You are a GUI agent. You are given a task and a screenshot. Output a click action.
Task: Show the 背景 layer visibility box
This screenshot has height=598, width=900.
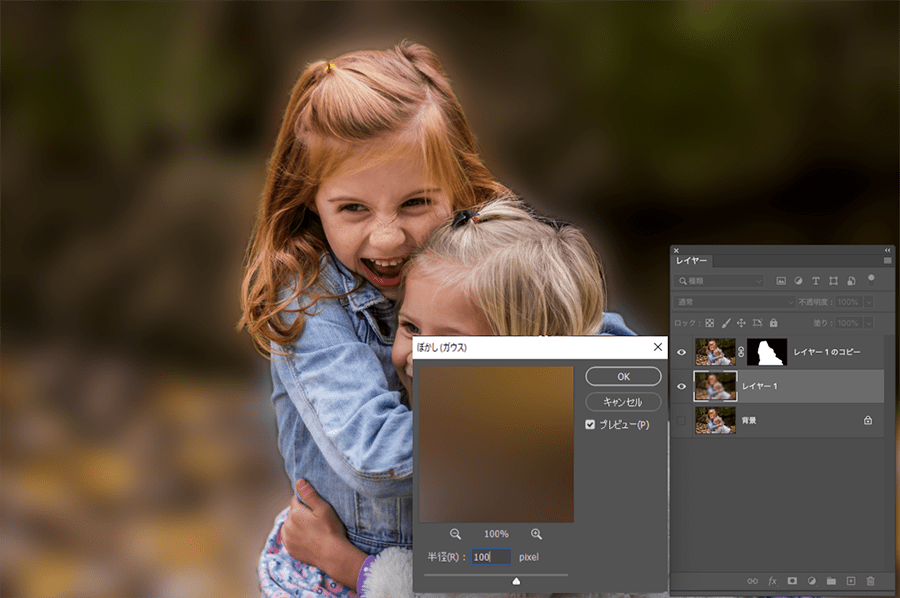[x=681, y=421]
